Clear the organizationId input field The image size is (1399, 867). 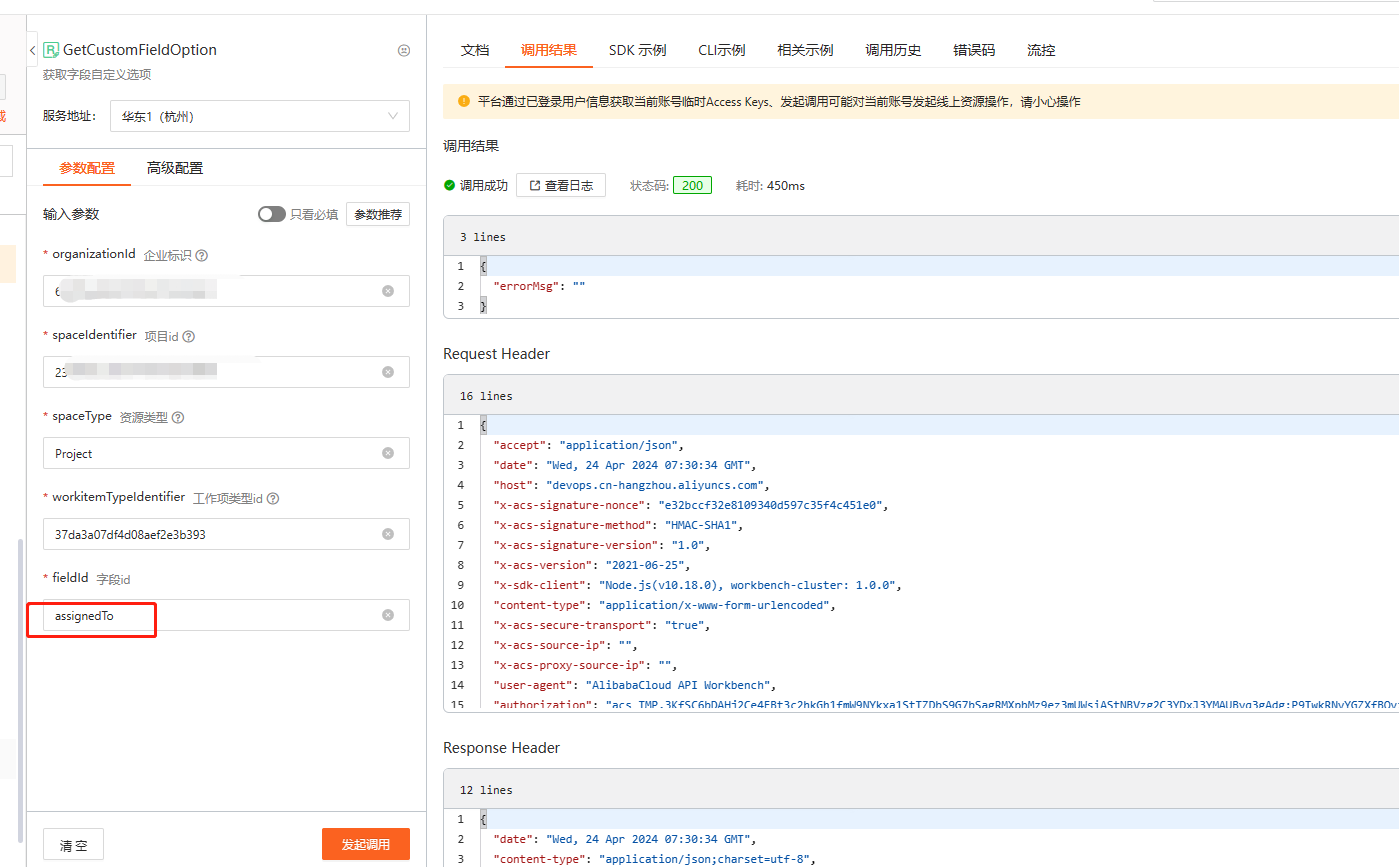(388, 291)
